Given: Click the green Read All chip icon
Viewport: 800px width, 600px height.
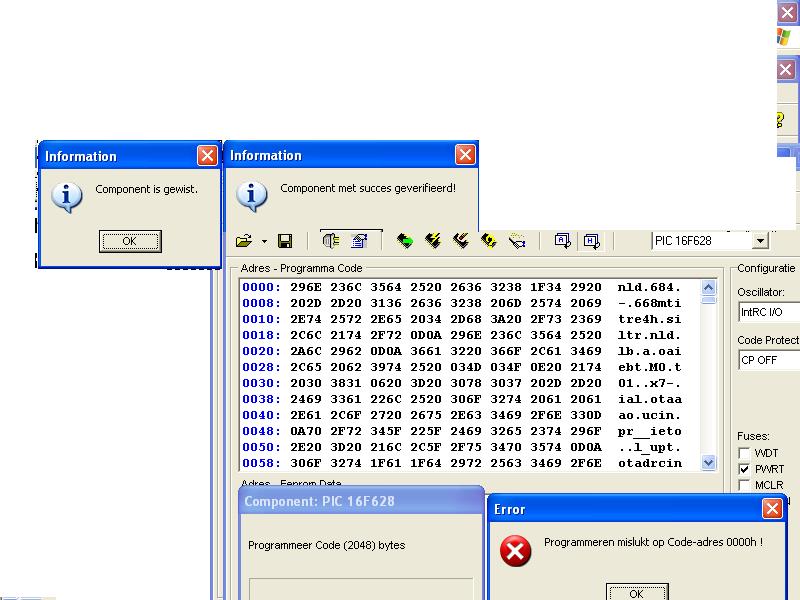Looking at the screenshot, I should (x=405, y=241).
